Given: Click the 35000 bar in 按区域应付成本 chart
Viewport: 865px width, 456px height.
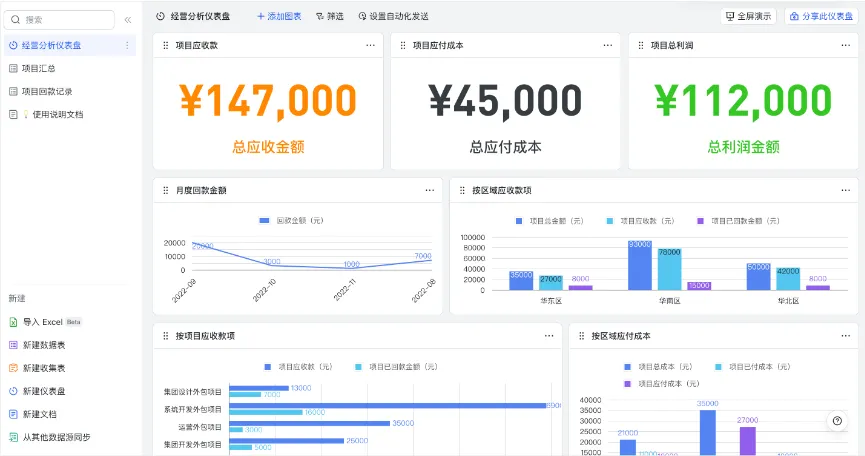Looking at the screenshot, I should click(708, 433).
